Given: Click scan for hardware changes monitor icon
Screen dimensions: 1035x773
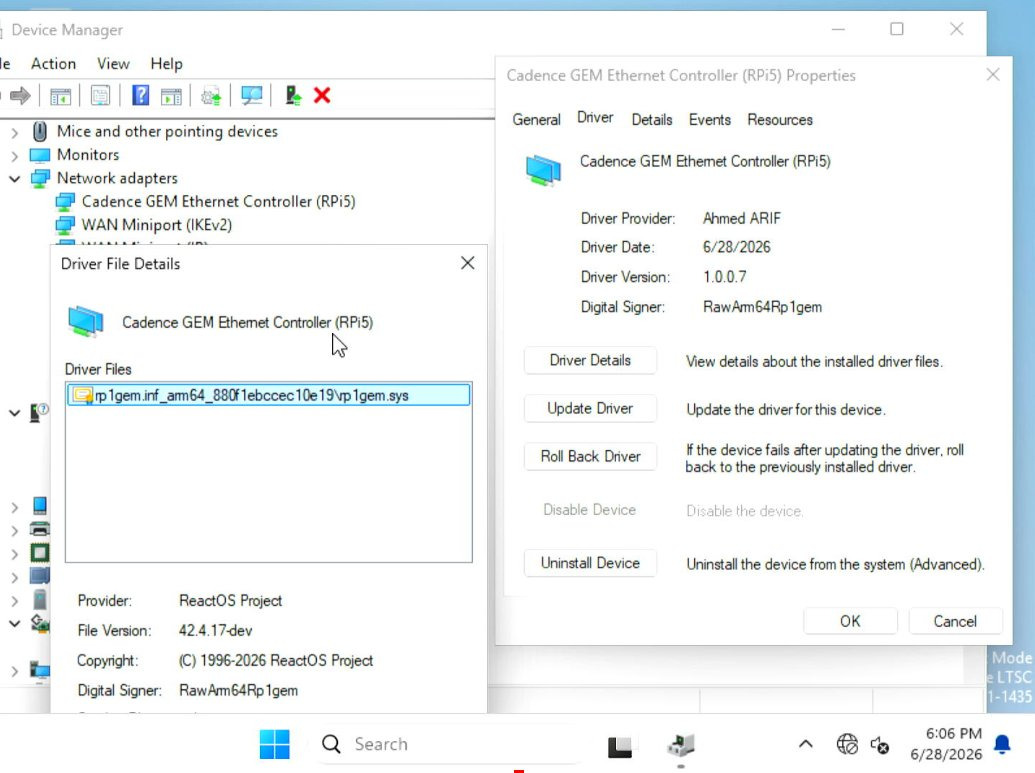Looking at the screenshot, I should click(x=251, y=96).
